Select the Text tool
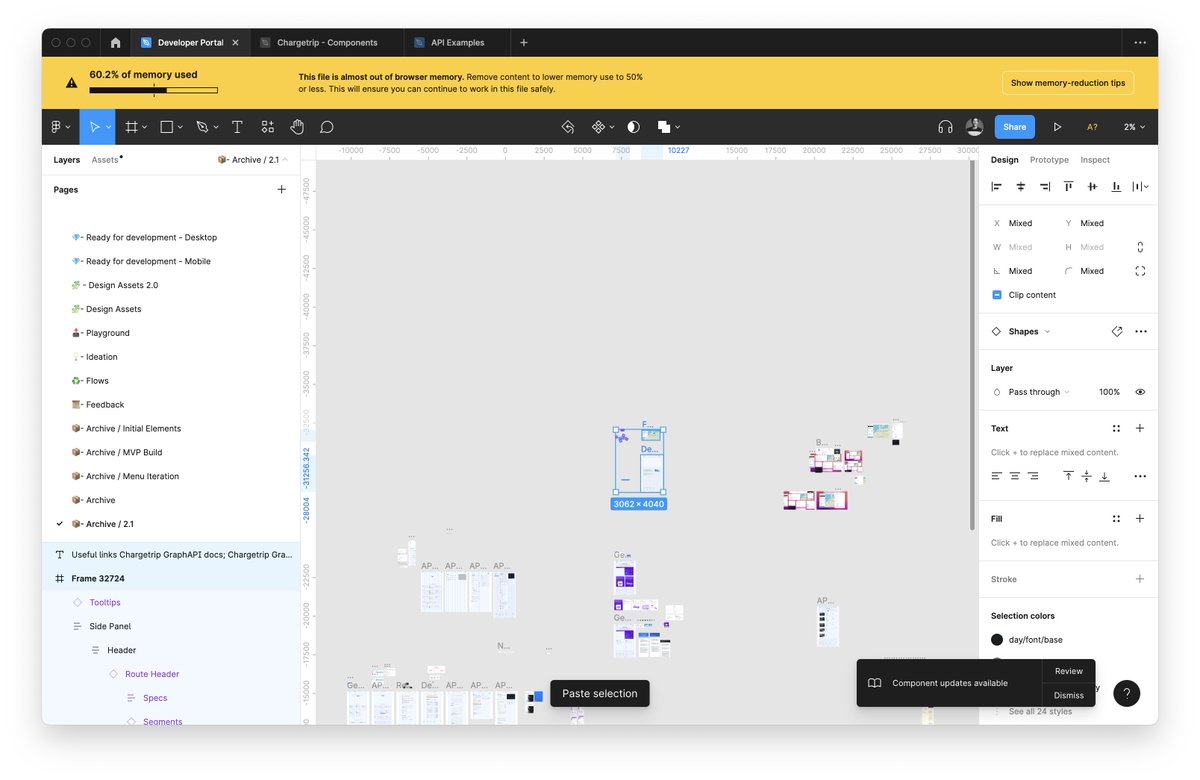Screen dimensions: 1200x780 [x=237, y=127]
